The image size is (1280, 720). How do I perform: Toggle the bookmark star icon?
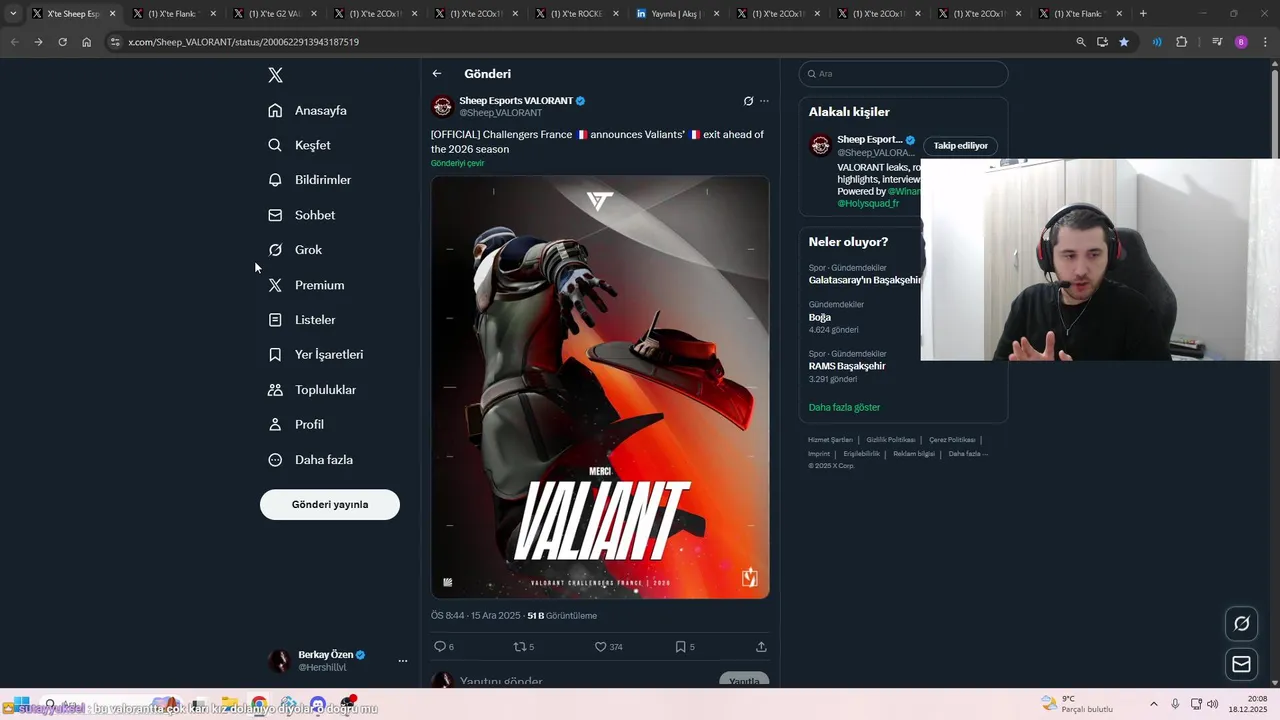pos(1124,42)
